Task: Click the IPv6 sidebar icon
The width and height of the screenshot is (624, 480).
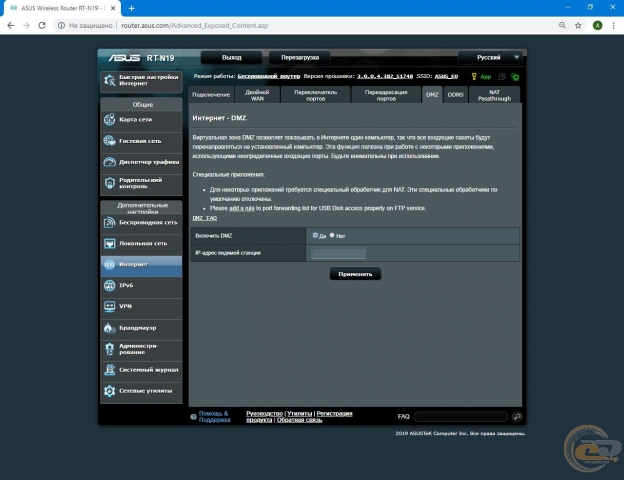Action: pos(109,285)
